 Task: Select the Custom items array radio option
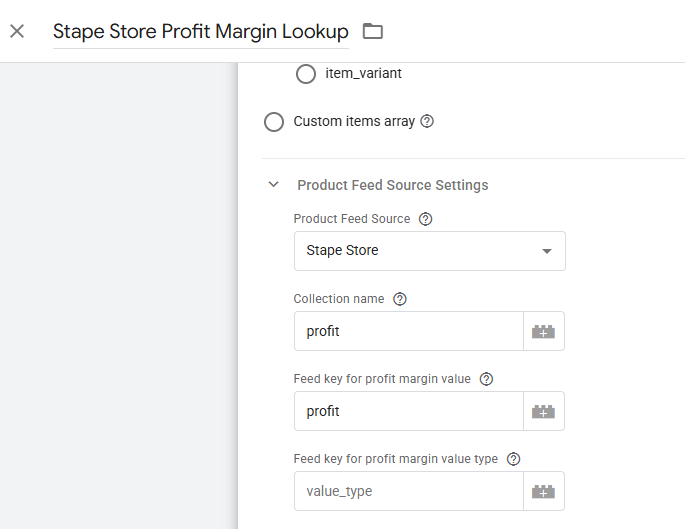[274, 122]
